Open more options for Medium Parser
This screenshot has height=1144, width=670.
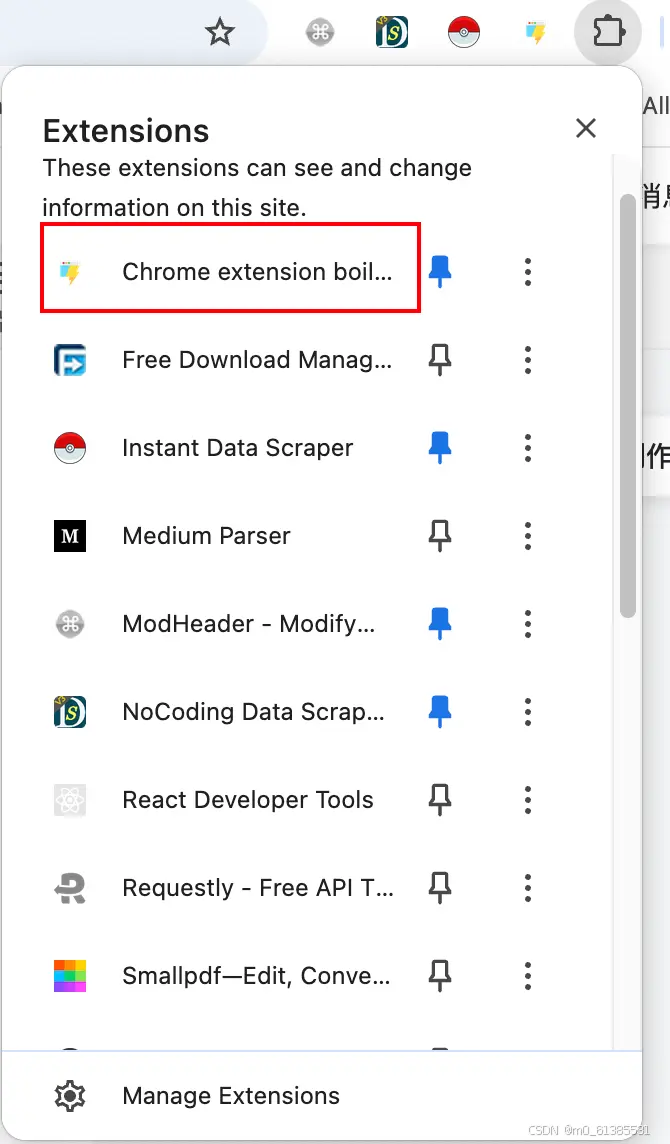click(528, 536)
